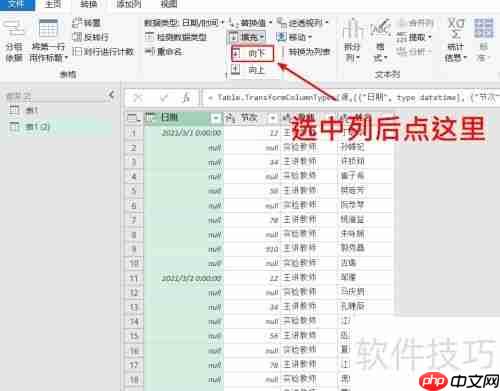Click null date cell in row 2
The height and width of the screenshot is (391, 500).
pyautogui.click(x=184, y=147)
